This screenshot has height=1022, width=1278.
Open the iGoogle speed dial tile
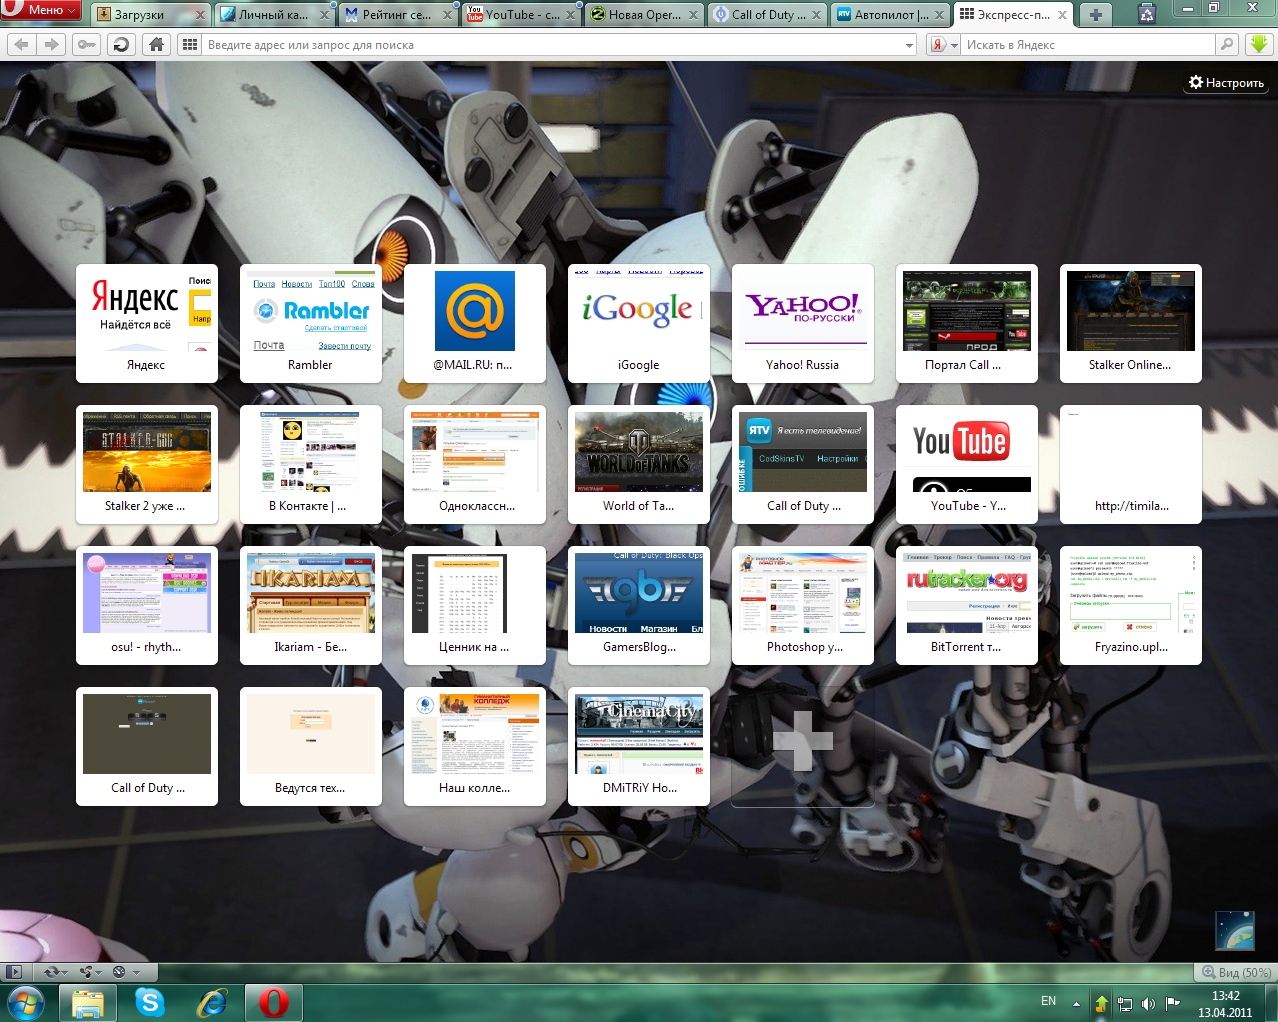coord(639,323)
